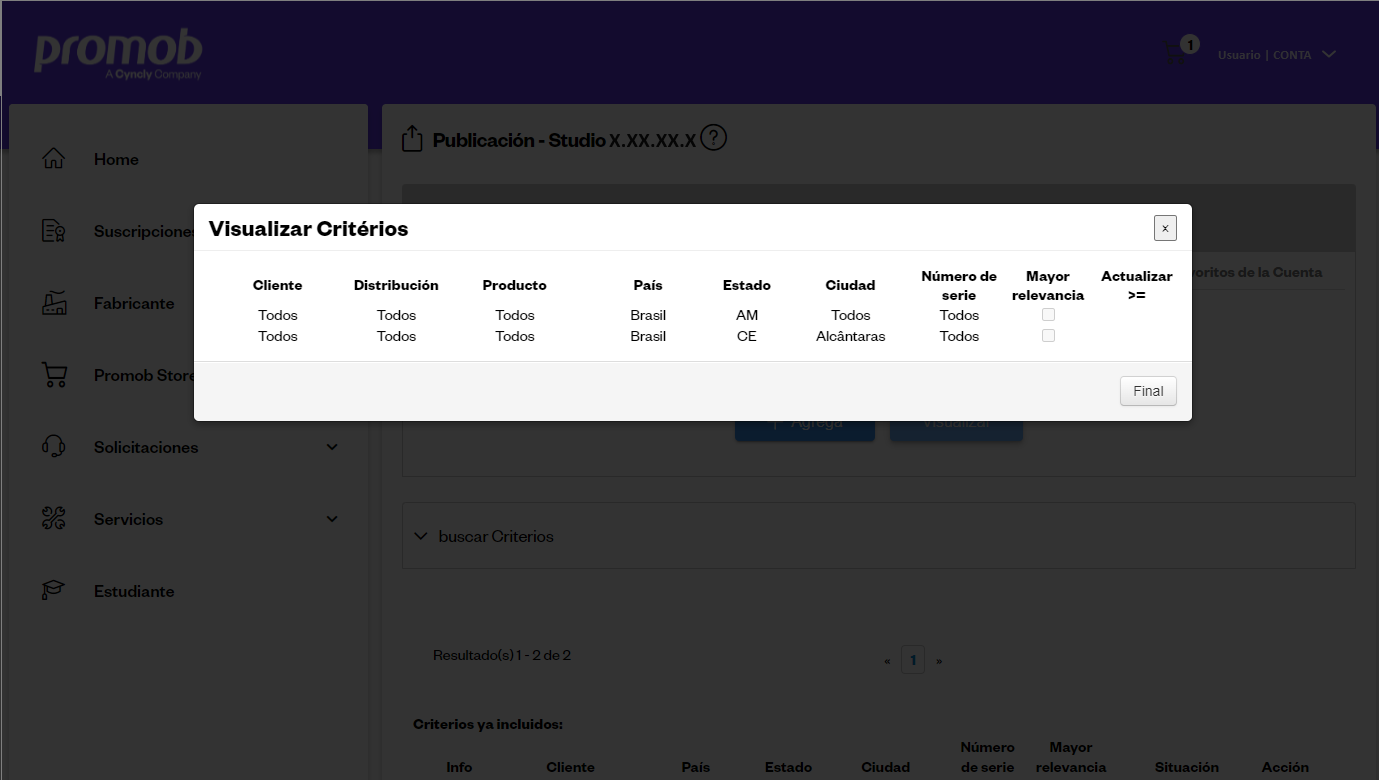This screenshot has height=780, width=1379.
Task: Open the Fabricante menu item
Action: [134, 303]
